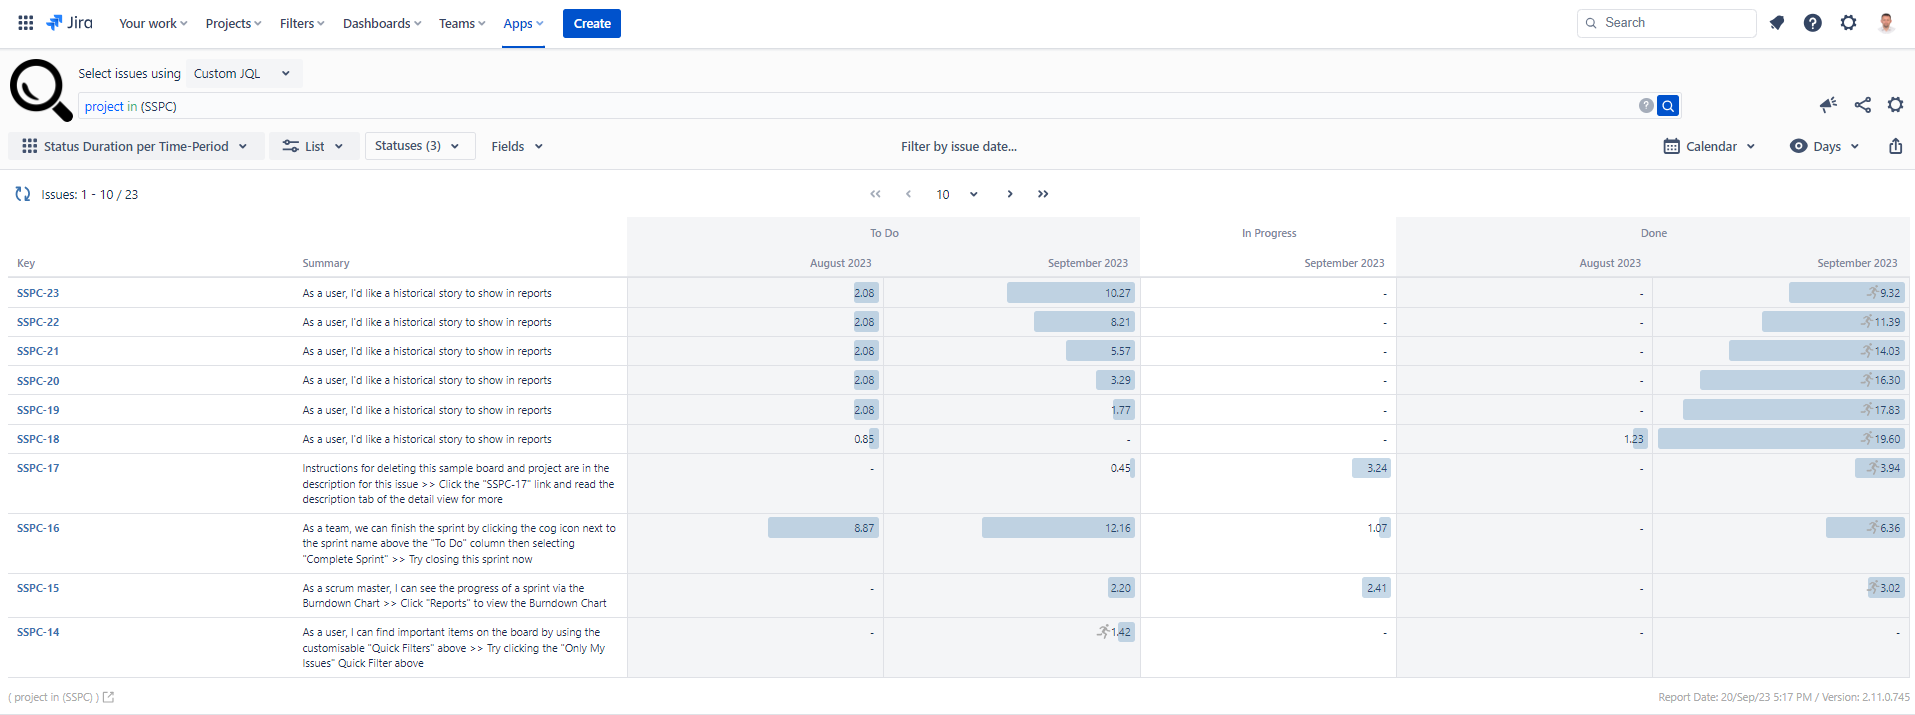Click the export icon beside Days
This screenshot has height=715, width=1915.
[x=1895, y=146]
